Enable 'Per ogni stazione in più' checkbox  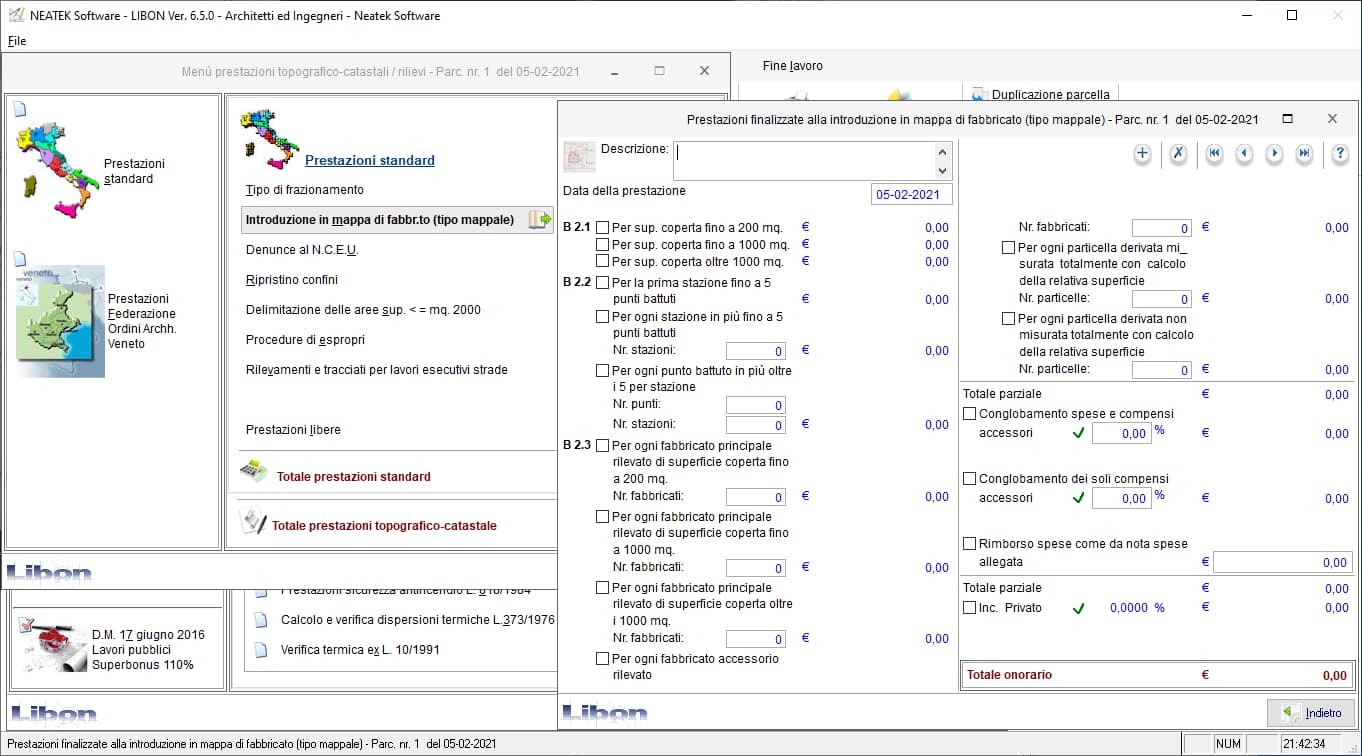[602, 317]
